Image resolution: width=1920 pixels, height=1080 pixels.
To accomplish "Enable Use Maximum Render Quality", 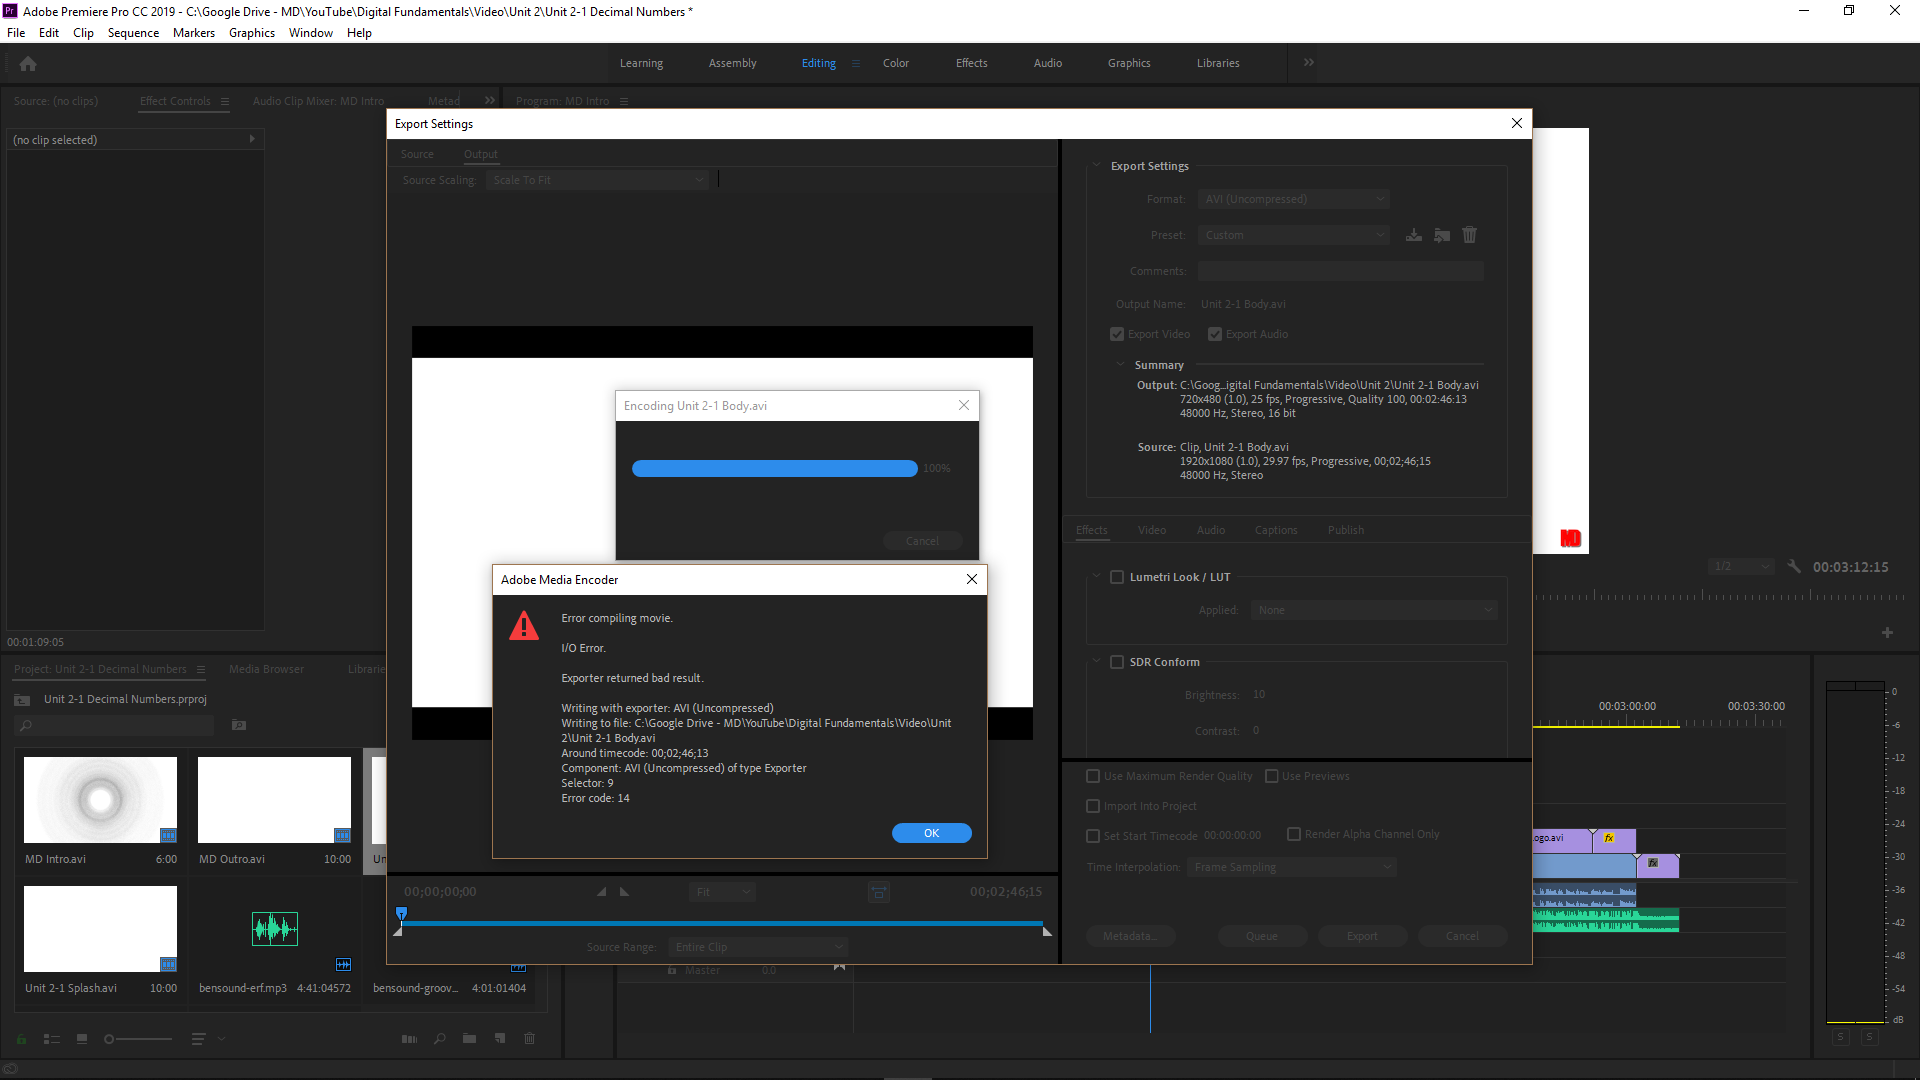I will point(1093,776).
